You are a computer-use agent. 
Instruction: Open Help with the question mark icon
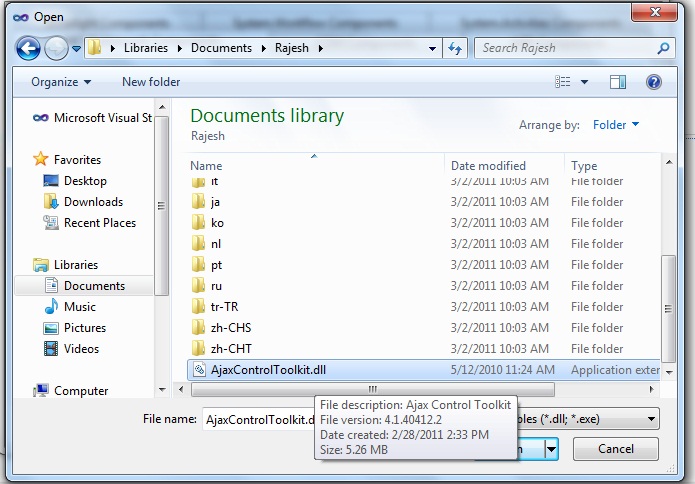(x=654, y=82)
